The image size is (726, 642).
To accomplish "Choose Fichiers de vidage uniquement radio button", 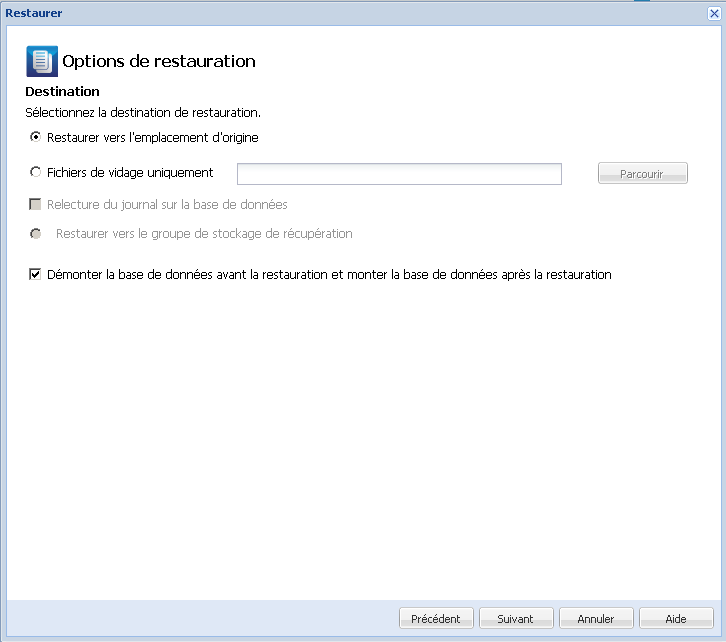I will tap(35, 172).
